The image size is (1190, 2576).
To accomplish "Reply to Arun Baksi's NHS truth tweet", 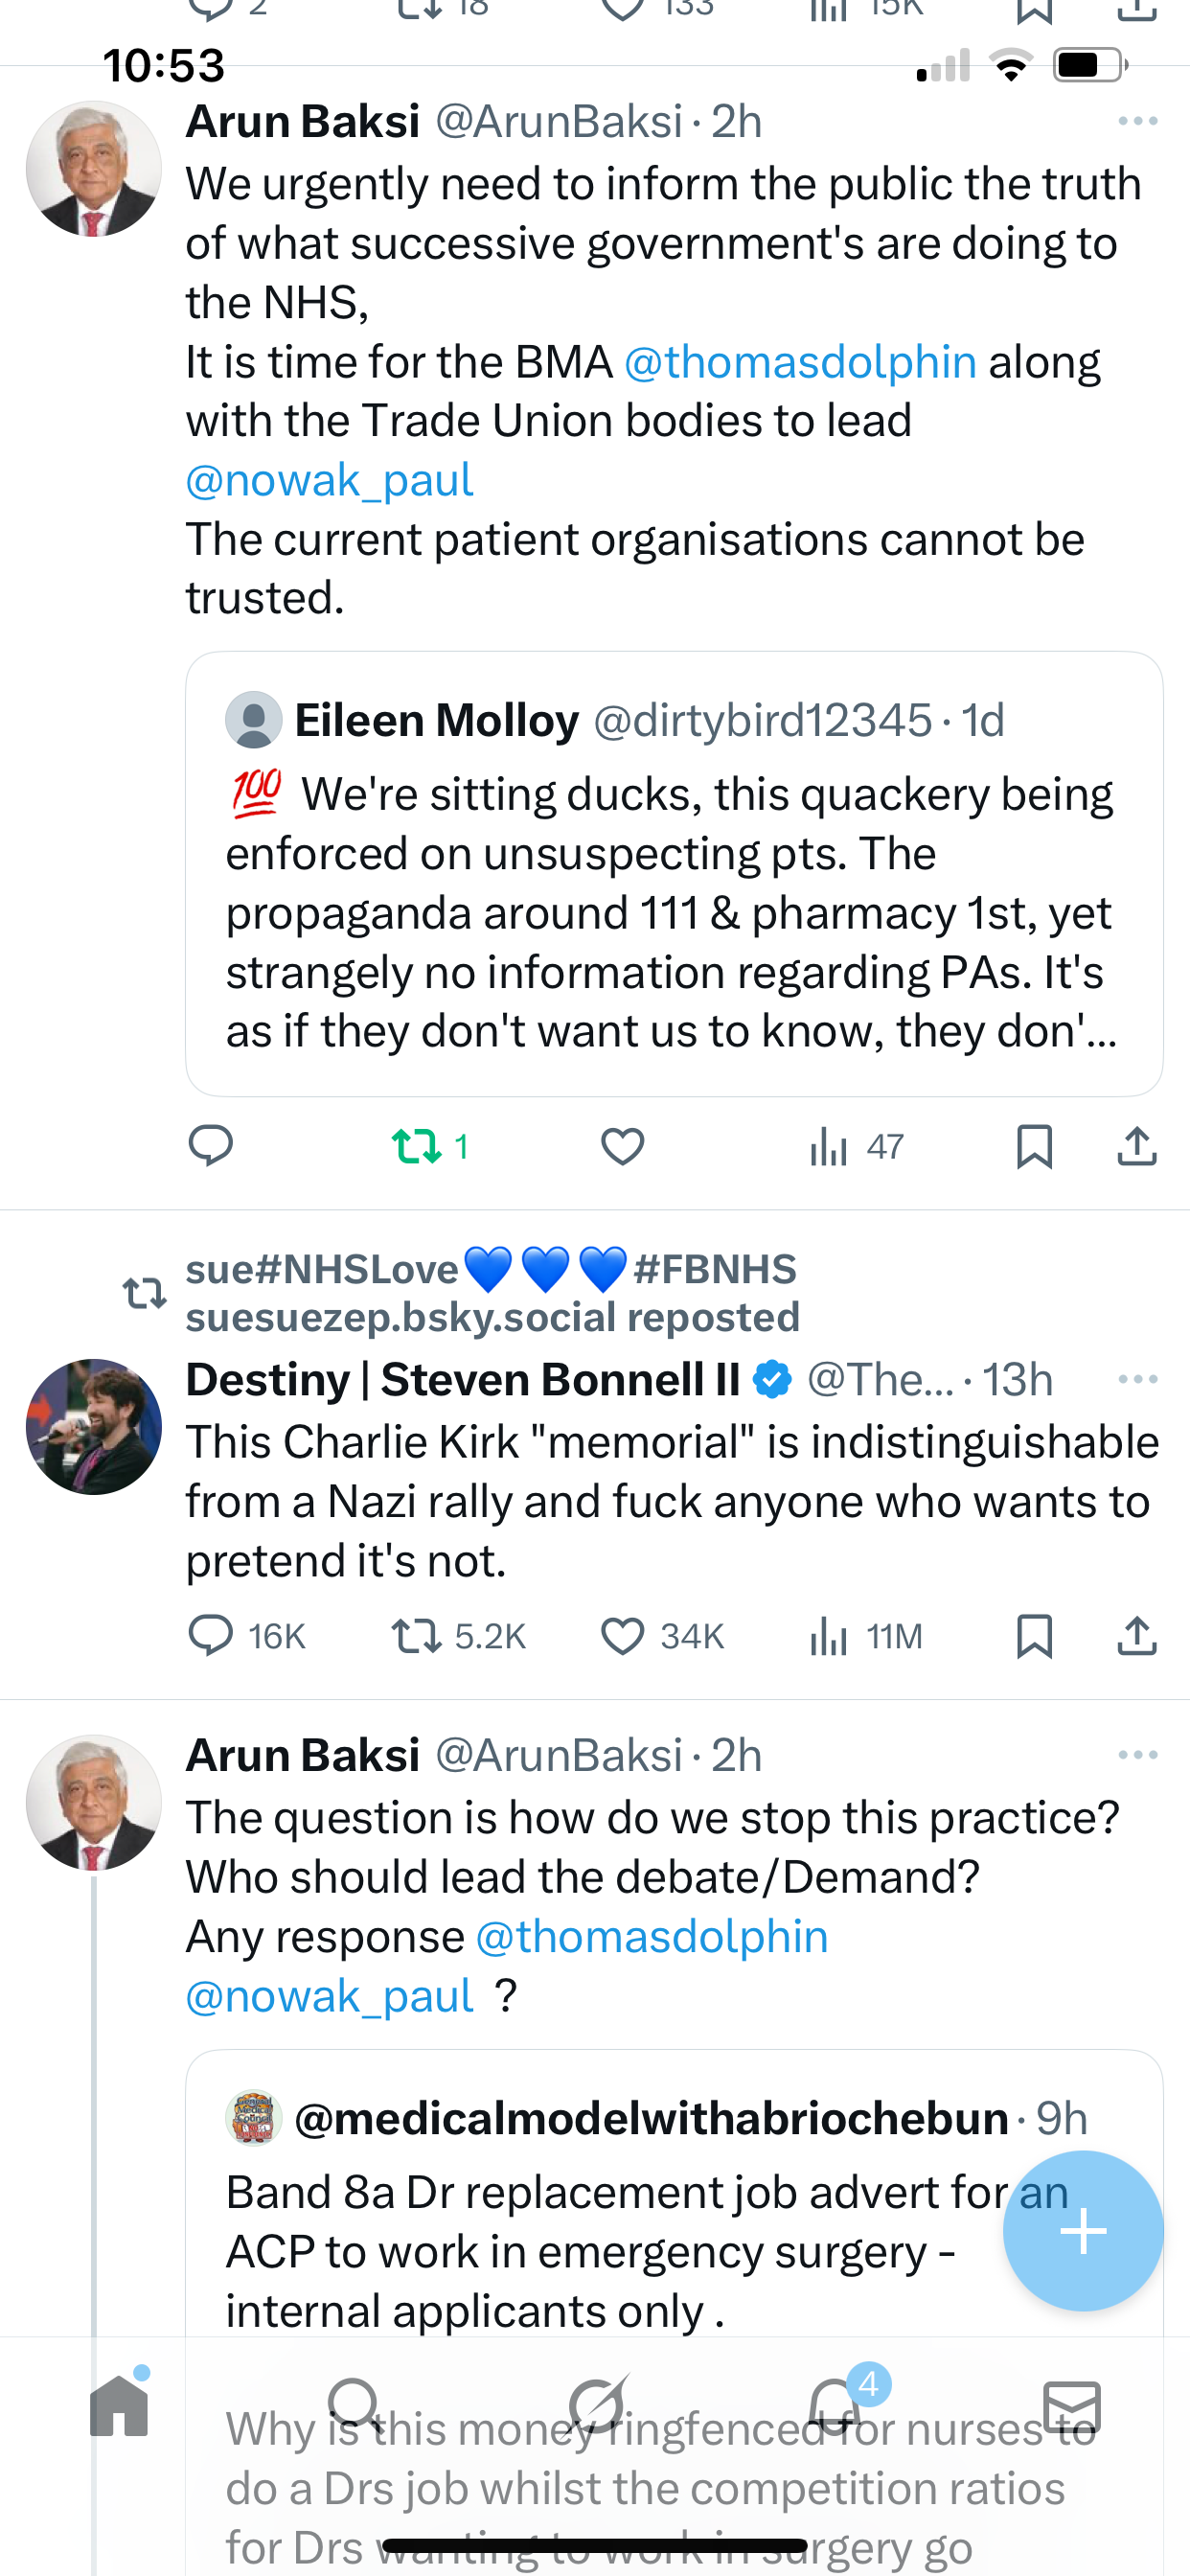I will point(211,1146).
